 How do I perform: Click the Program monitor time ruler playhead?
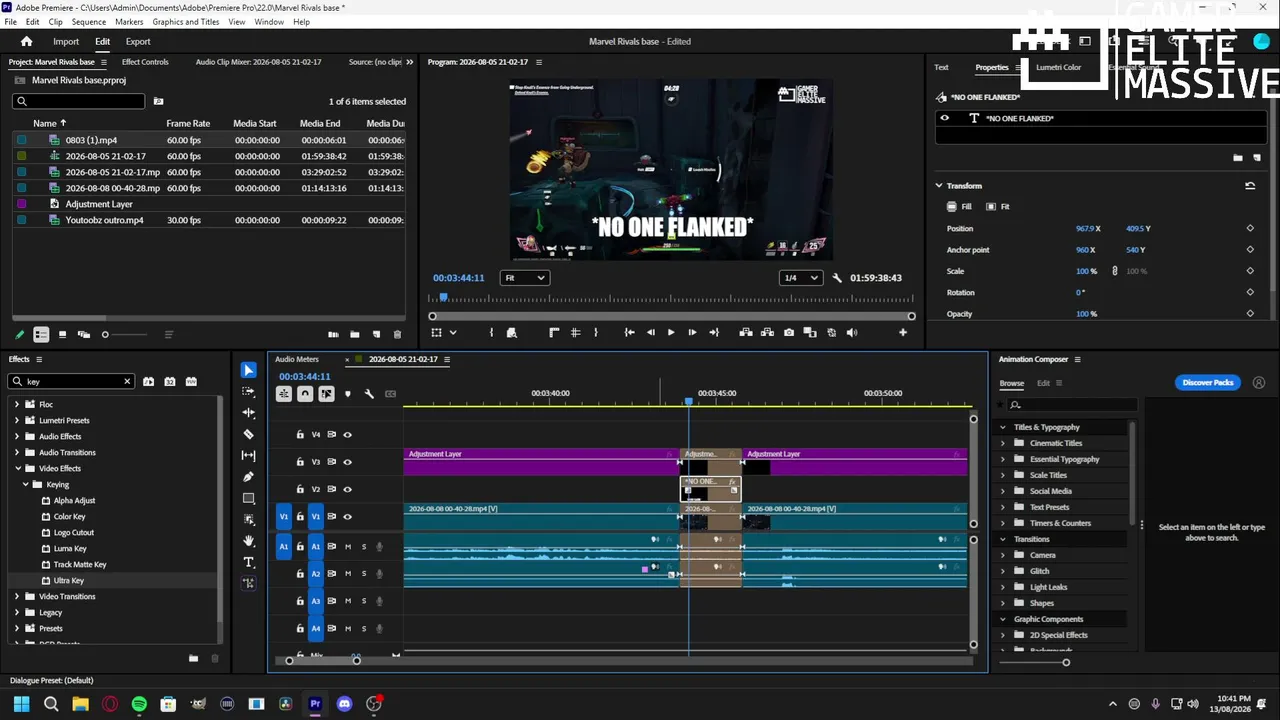pyautogui.click(x=444, y=298)
